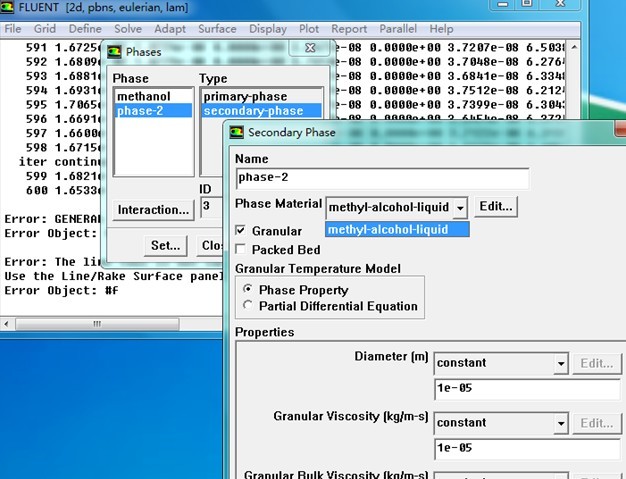The image size is (626, 479).
Task: Open the Report menu
Action: click(349, 29)
